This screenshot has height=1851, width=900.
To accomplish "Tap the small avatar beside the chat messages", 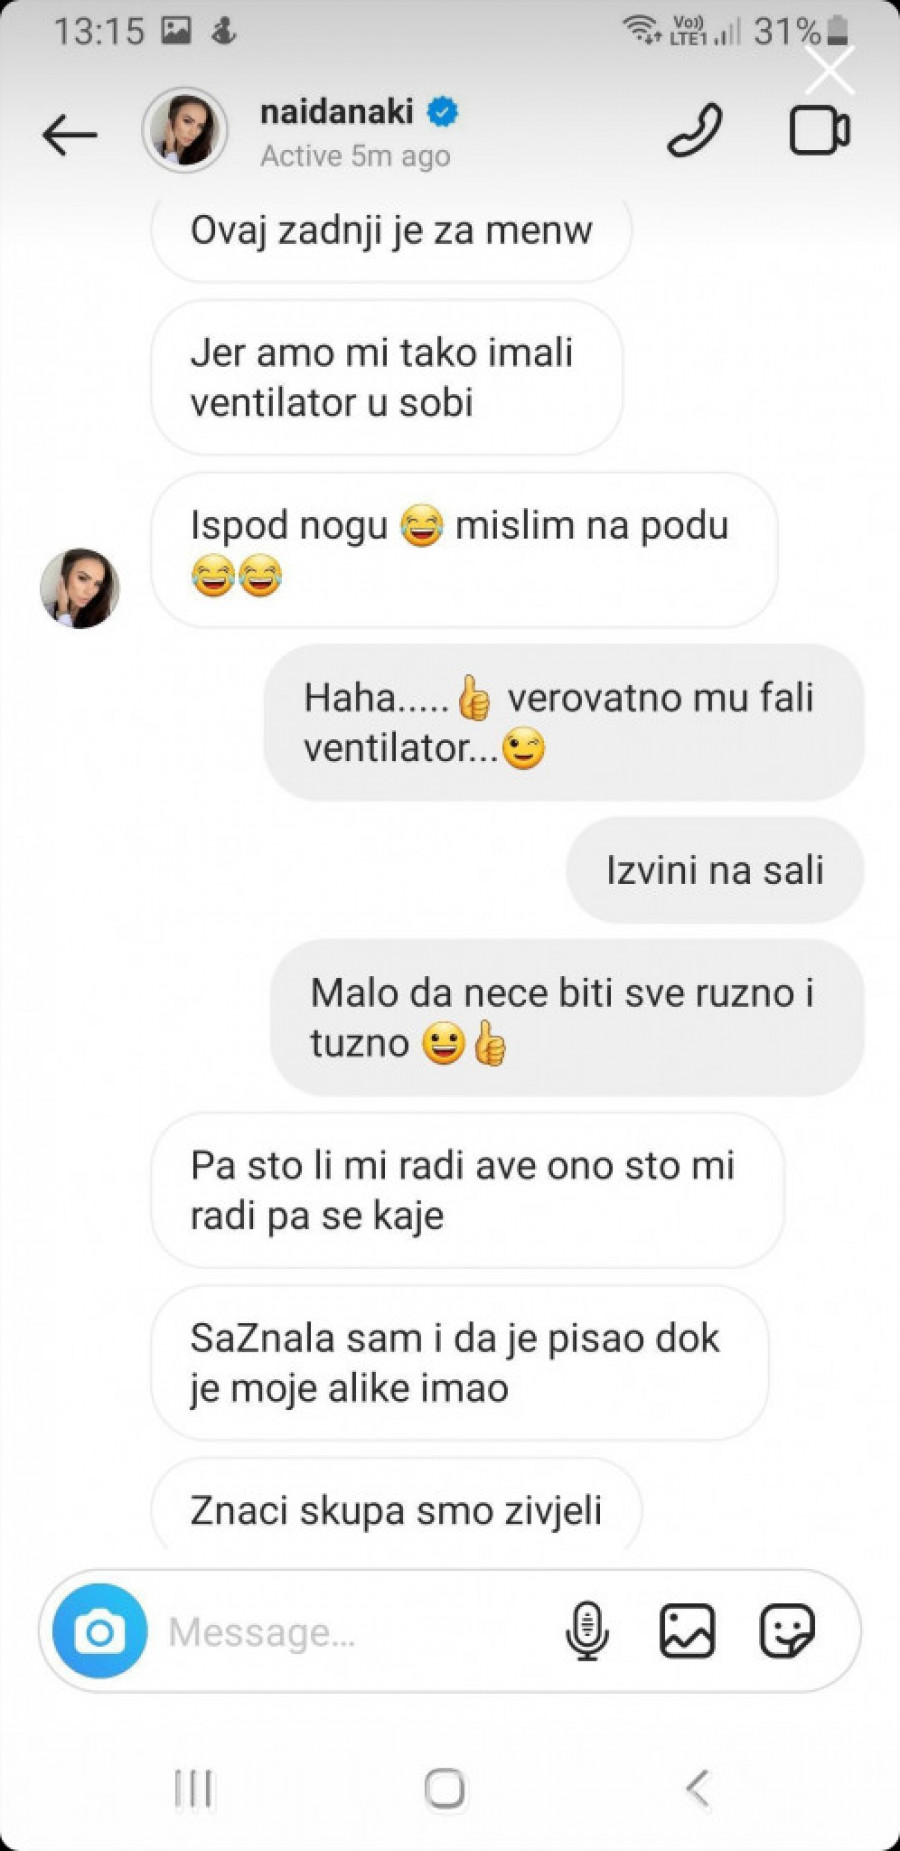I will 80,588.
